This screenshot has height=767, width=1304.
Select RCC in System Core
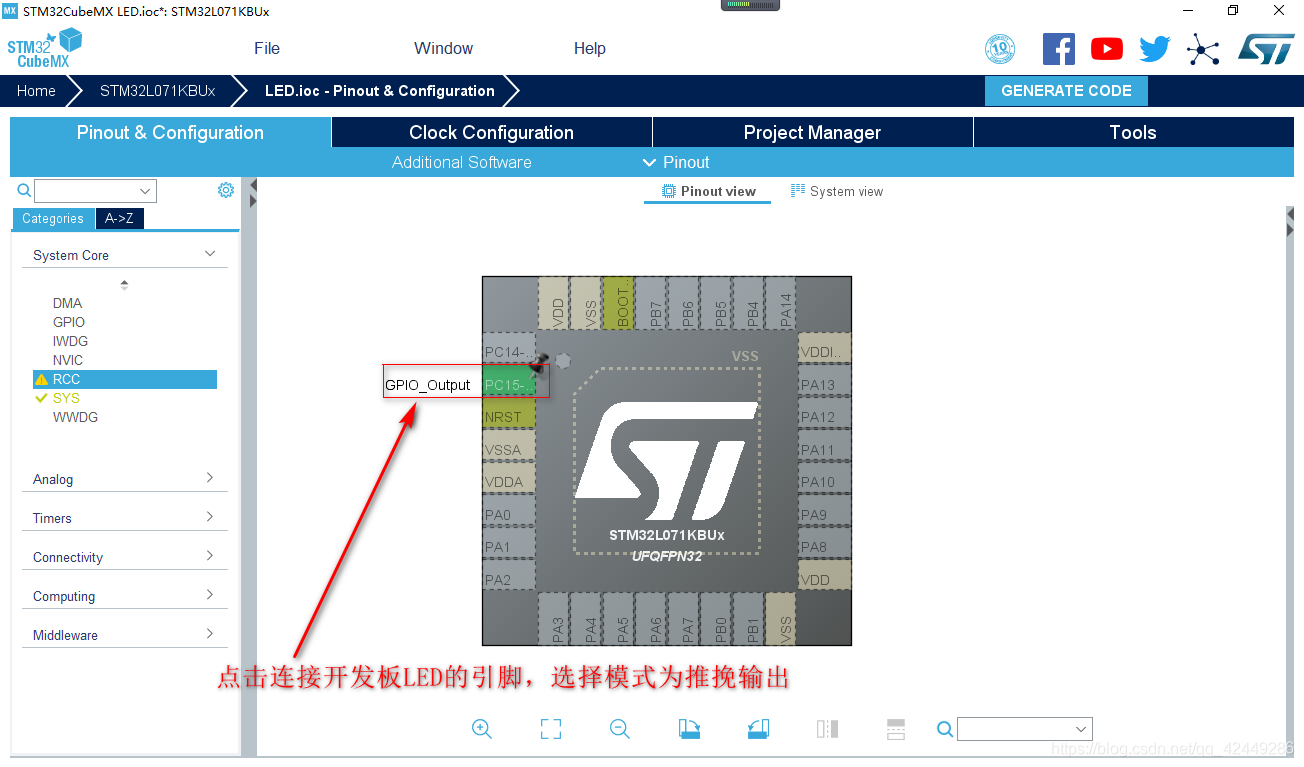pos(124,379)
